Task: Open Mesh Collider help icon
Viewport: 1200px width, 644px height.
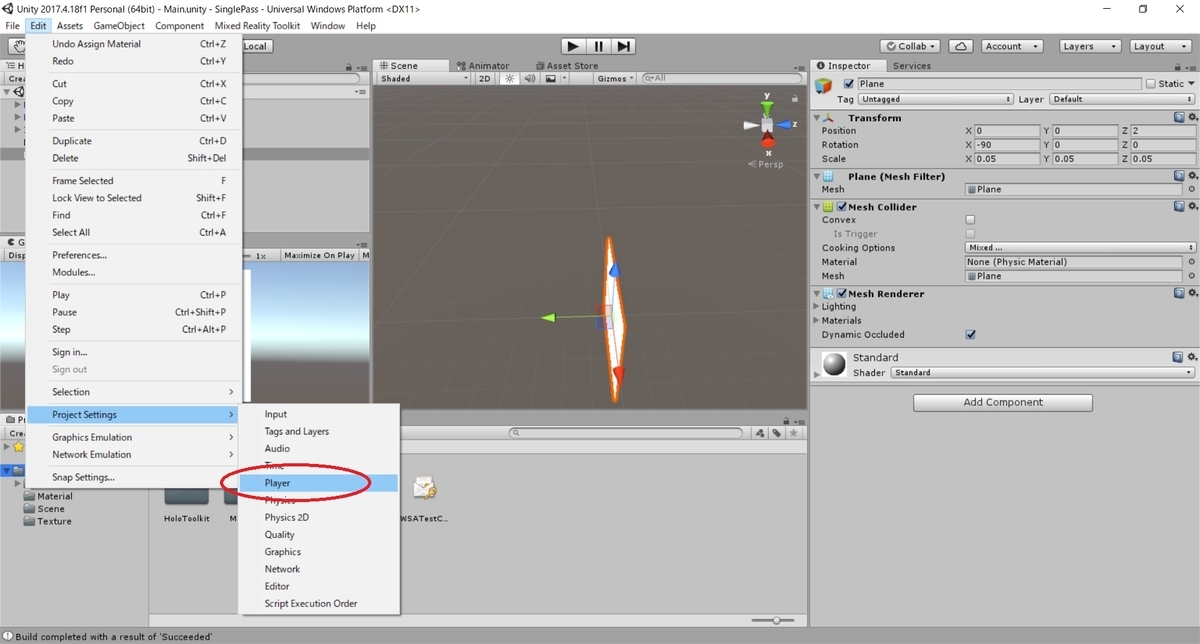Action: point(1179,207)
